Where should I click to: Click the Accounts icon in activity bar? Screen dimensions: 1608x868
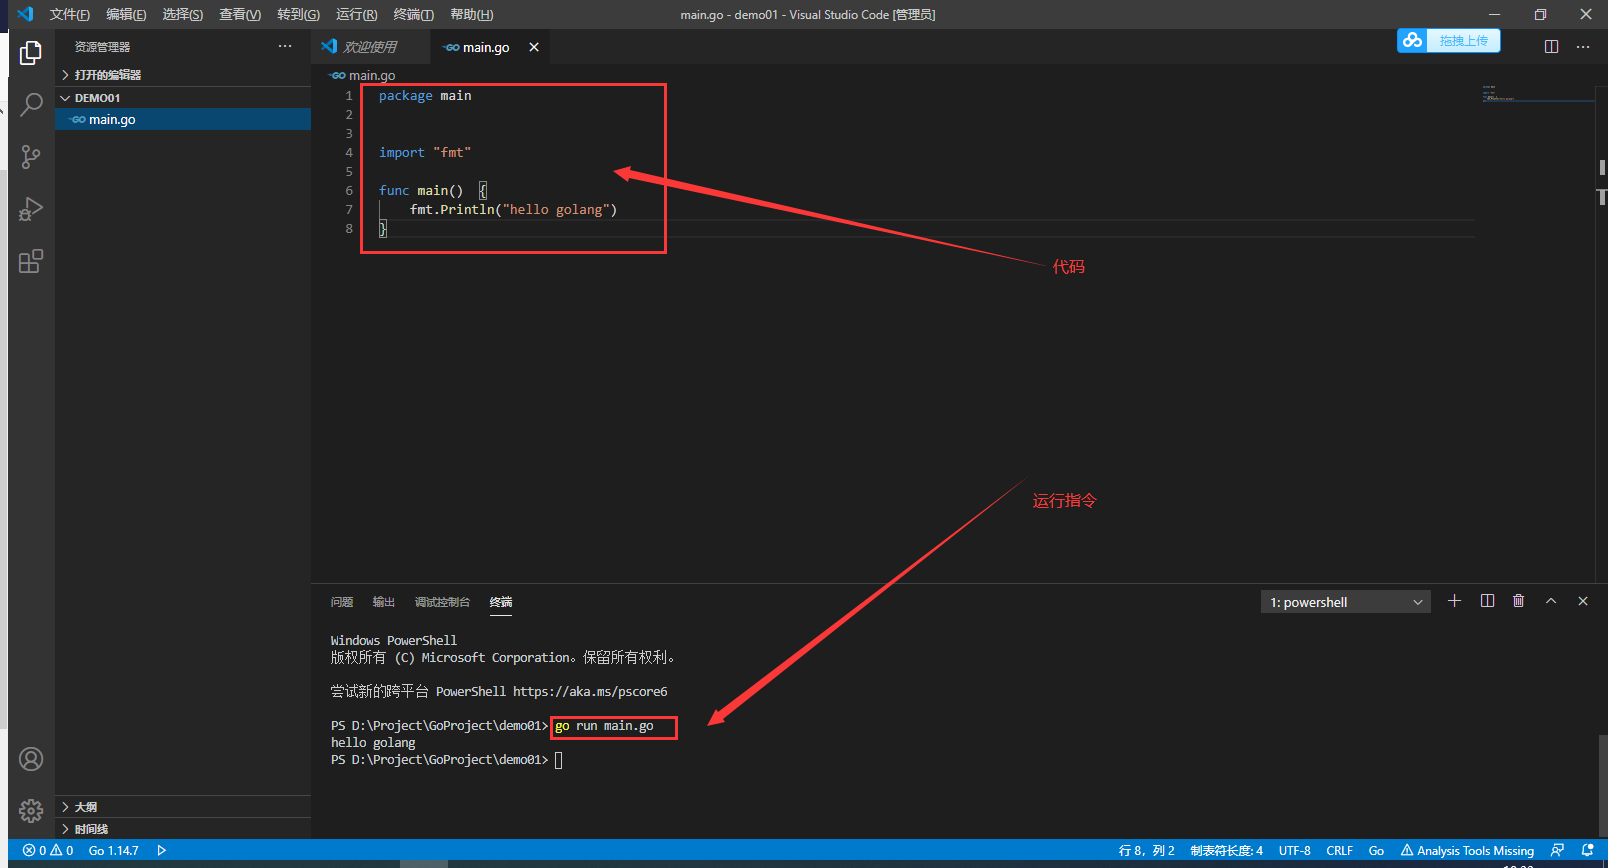pyautogui.click(x=31, y=759)
